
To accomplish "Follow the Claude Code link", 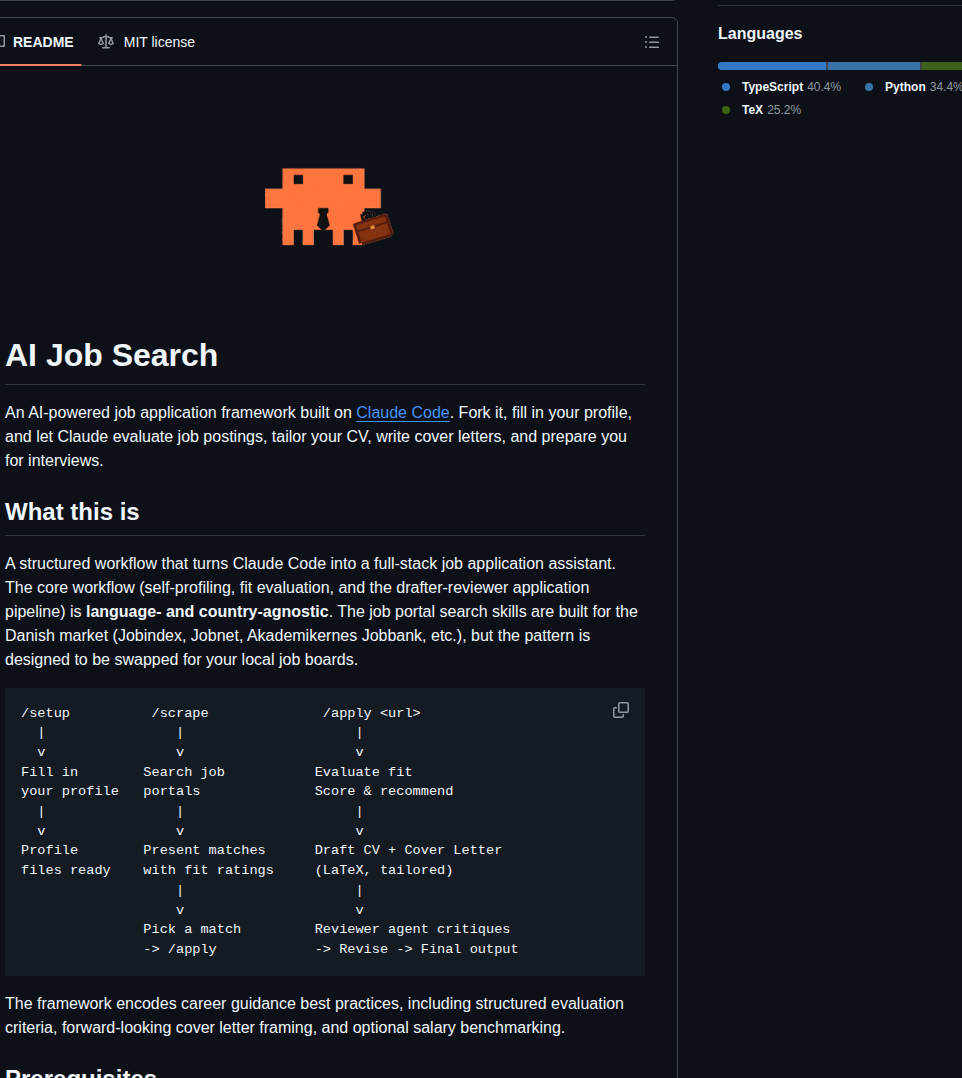I will pyautogui.click(x=402, y=412).
